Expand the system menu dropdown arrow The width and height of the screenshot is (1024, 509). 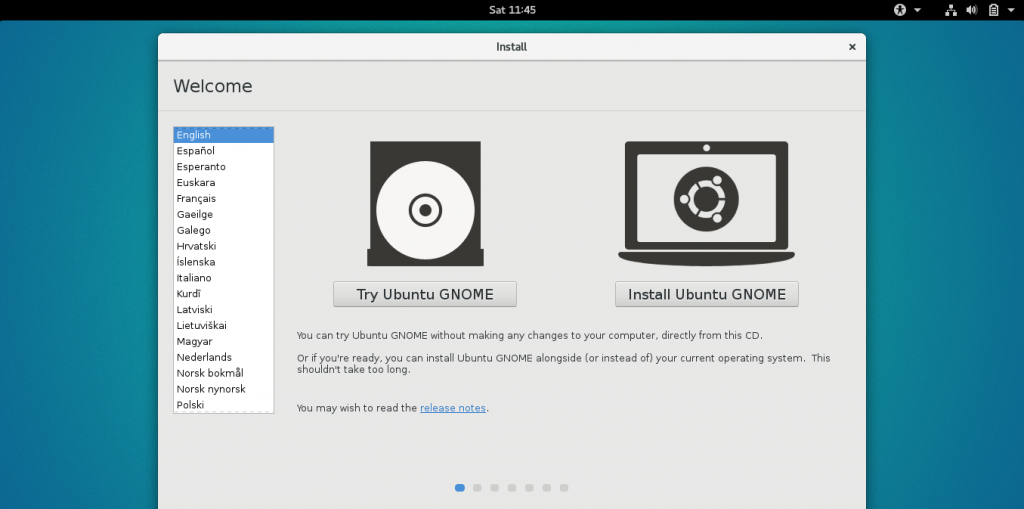pos(1011,10)
